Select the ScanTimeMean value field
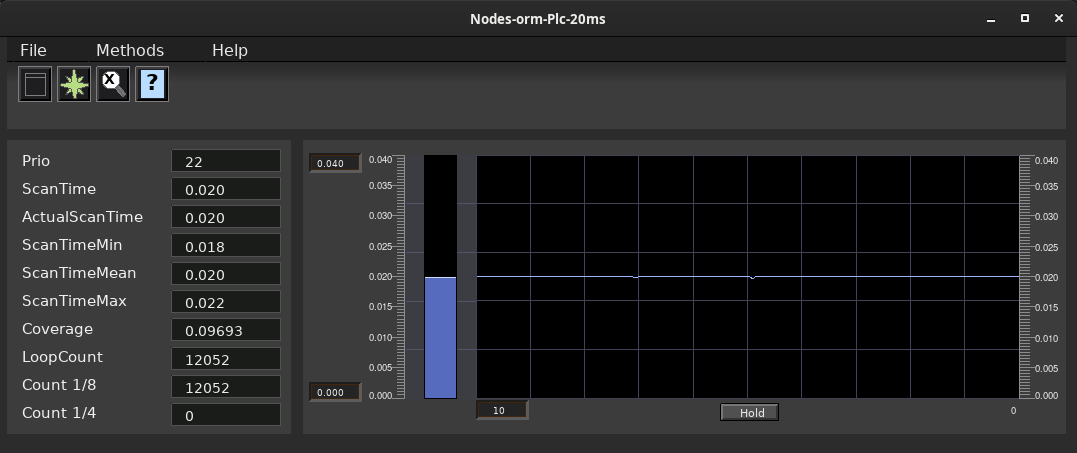The image size is (1077, 453). tap(226, 274)
